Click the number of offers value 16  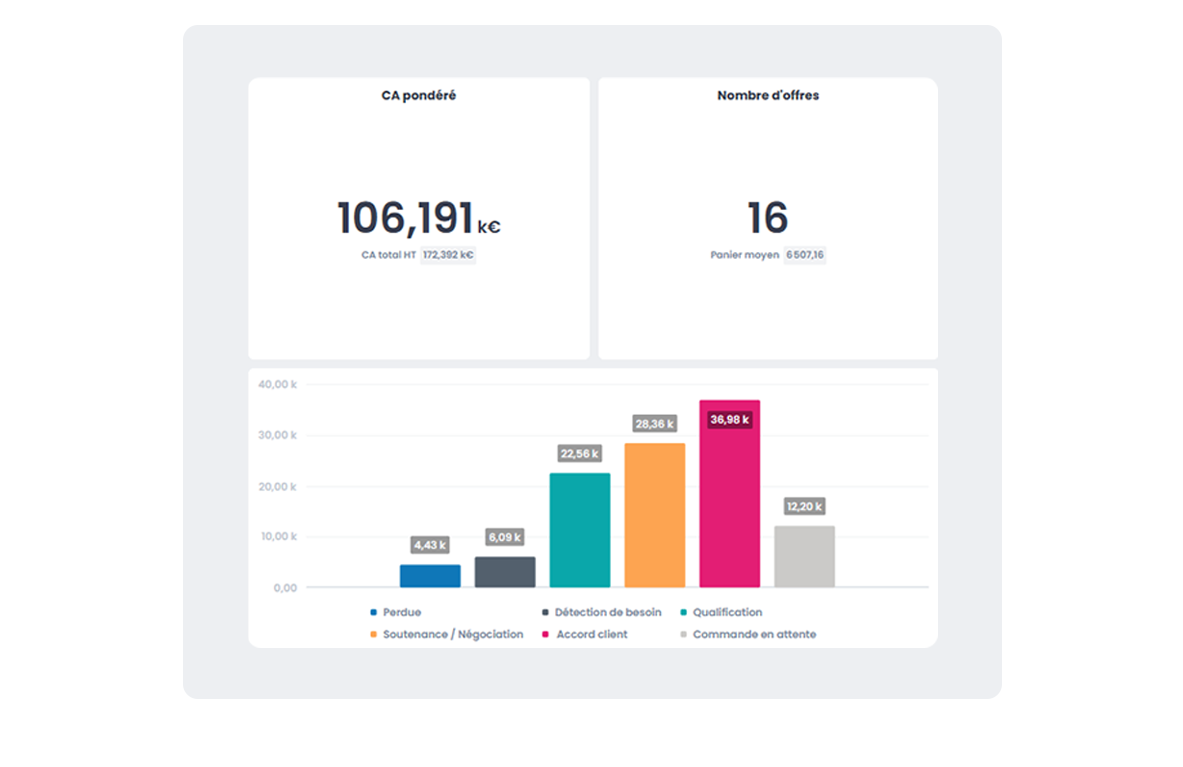pos(767,218)
